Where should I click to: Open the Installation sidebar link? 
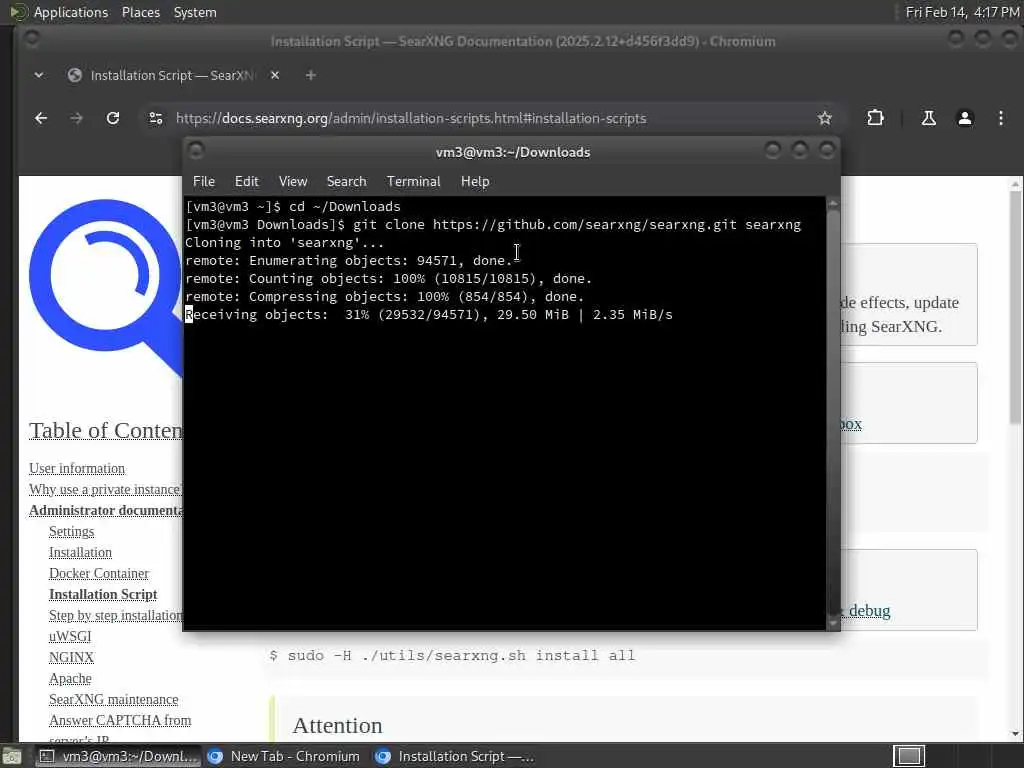pos(80,552)
